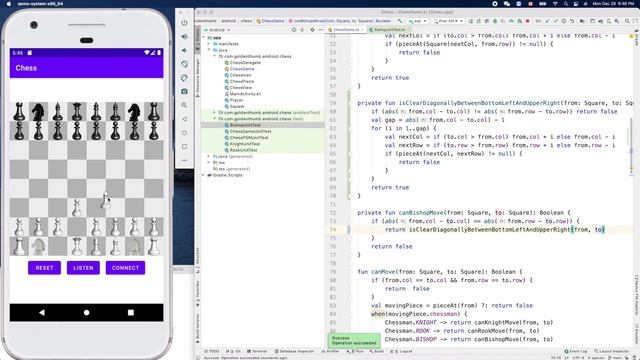This screenshot has width=640, height=360.
Task: Take an emulator screenshot with the camera icon
Action: (184, 91)
